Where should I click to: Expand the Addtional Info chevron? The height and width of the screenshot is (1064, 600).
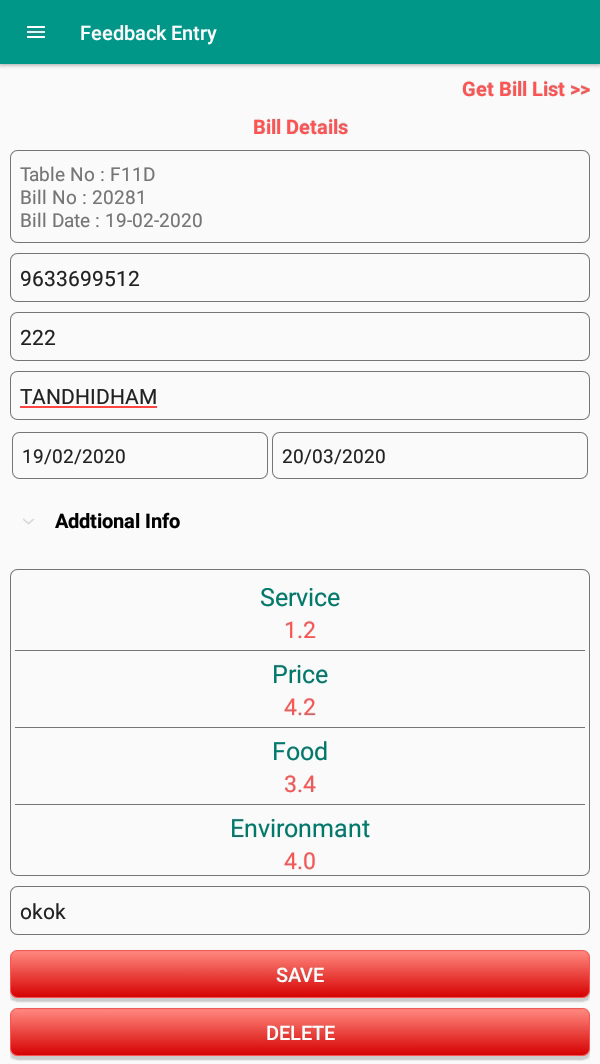pyautogui.click(x=29, y=521)
